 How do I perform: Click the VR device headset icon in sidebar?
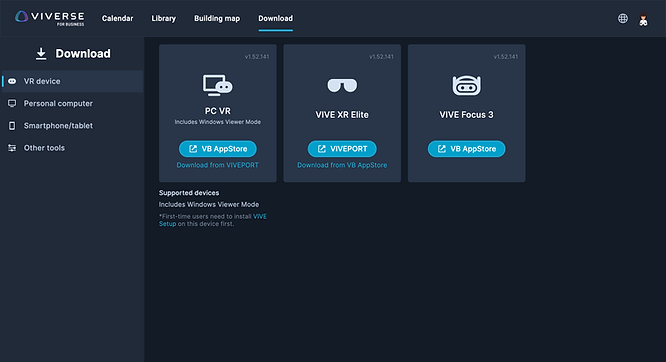click(12, 81)
